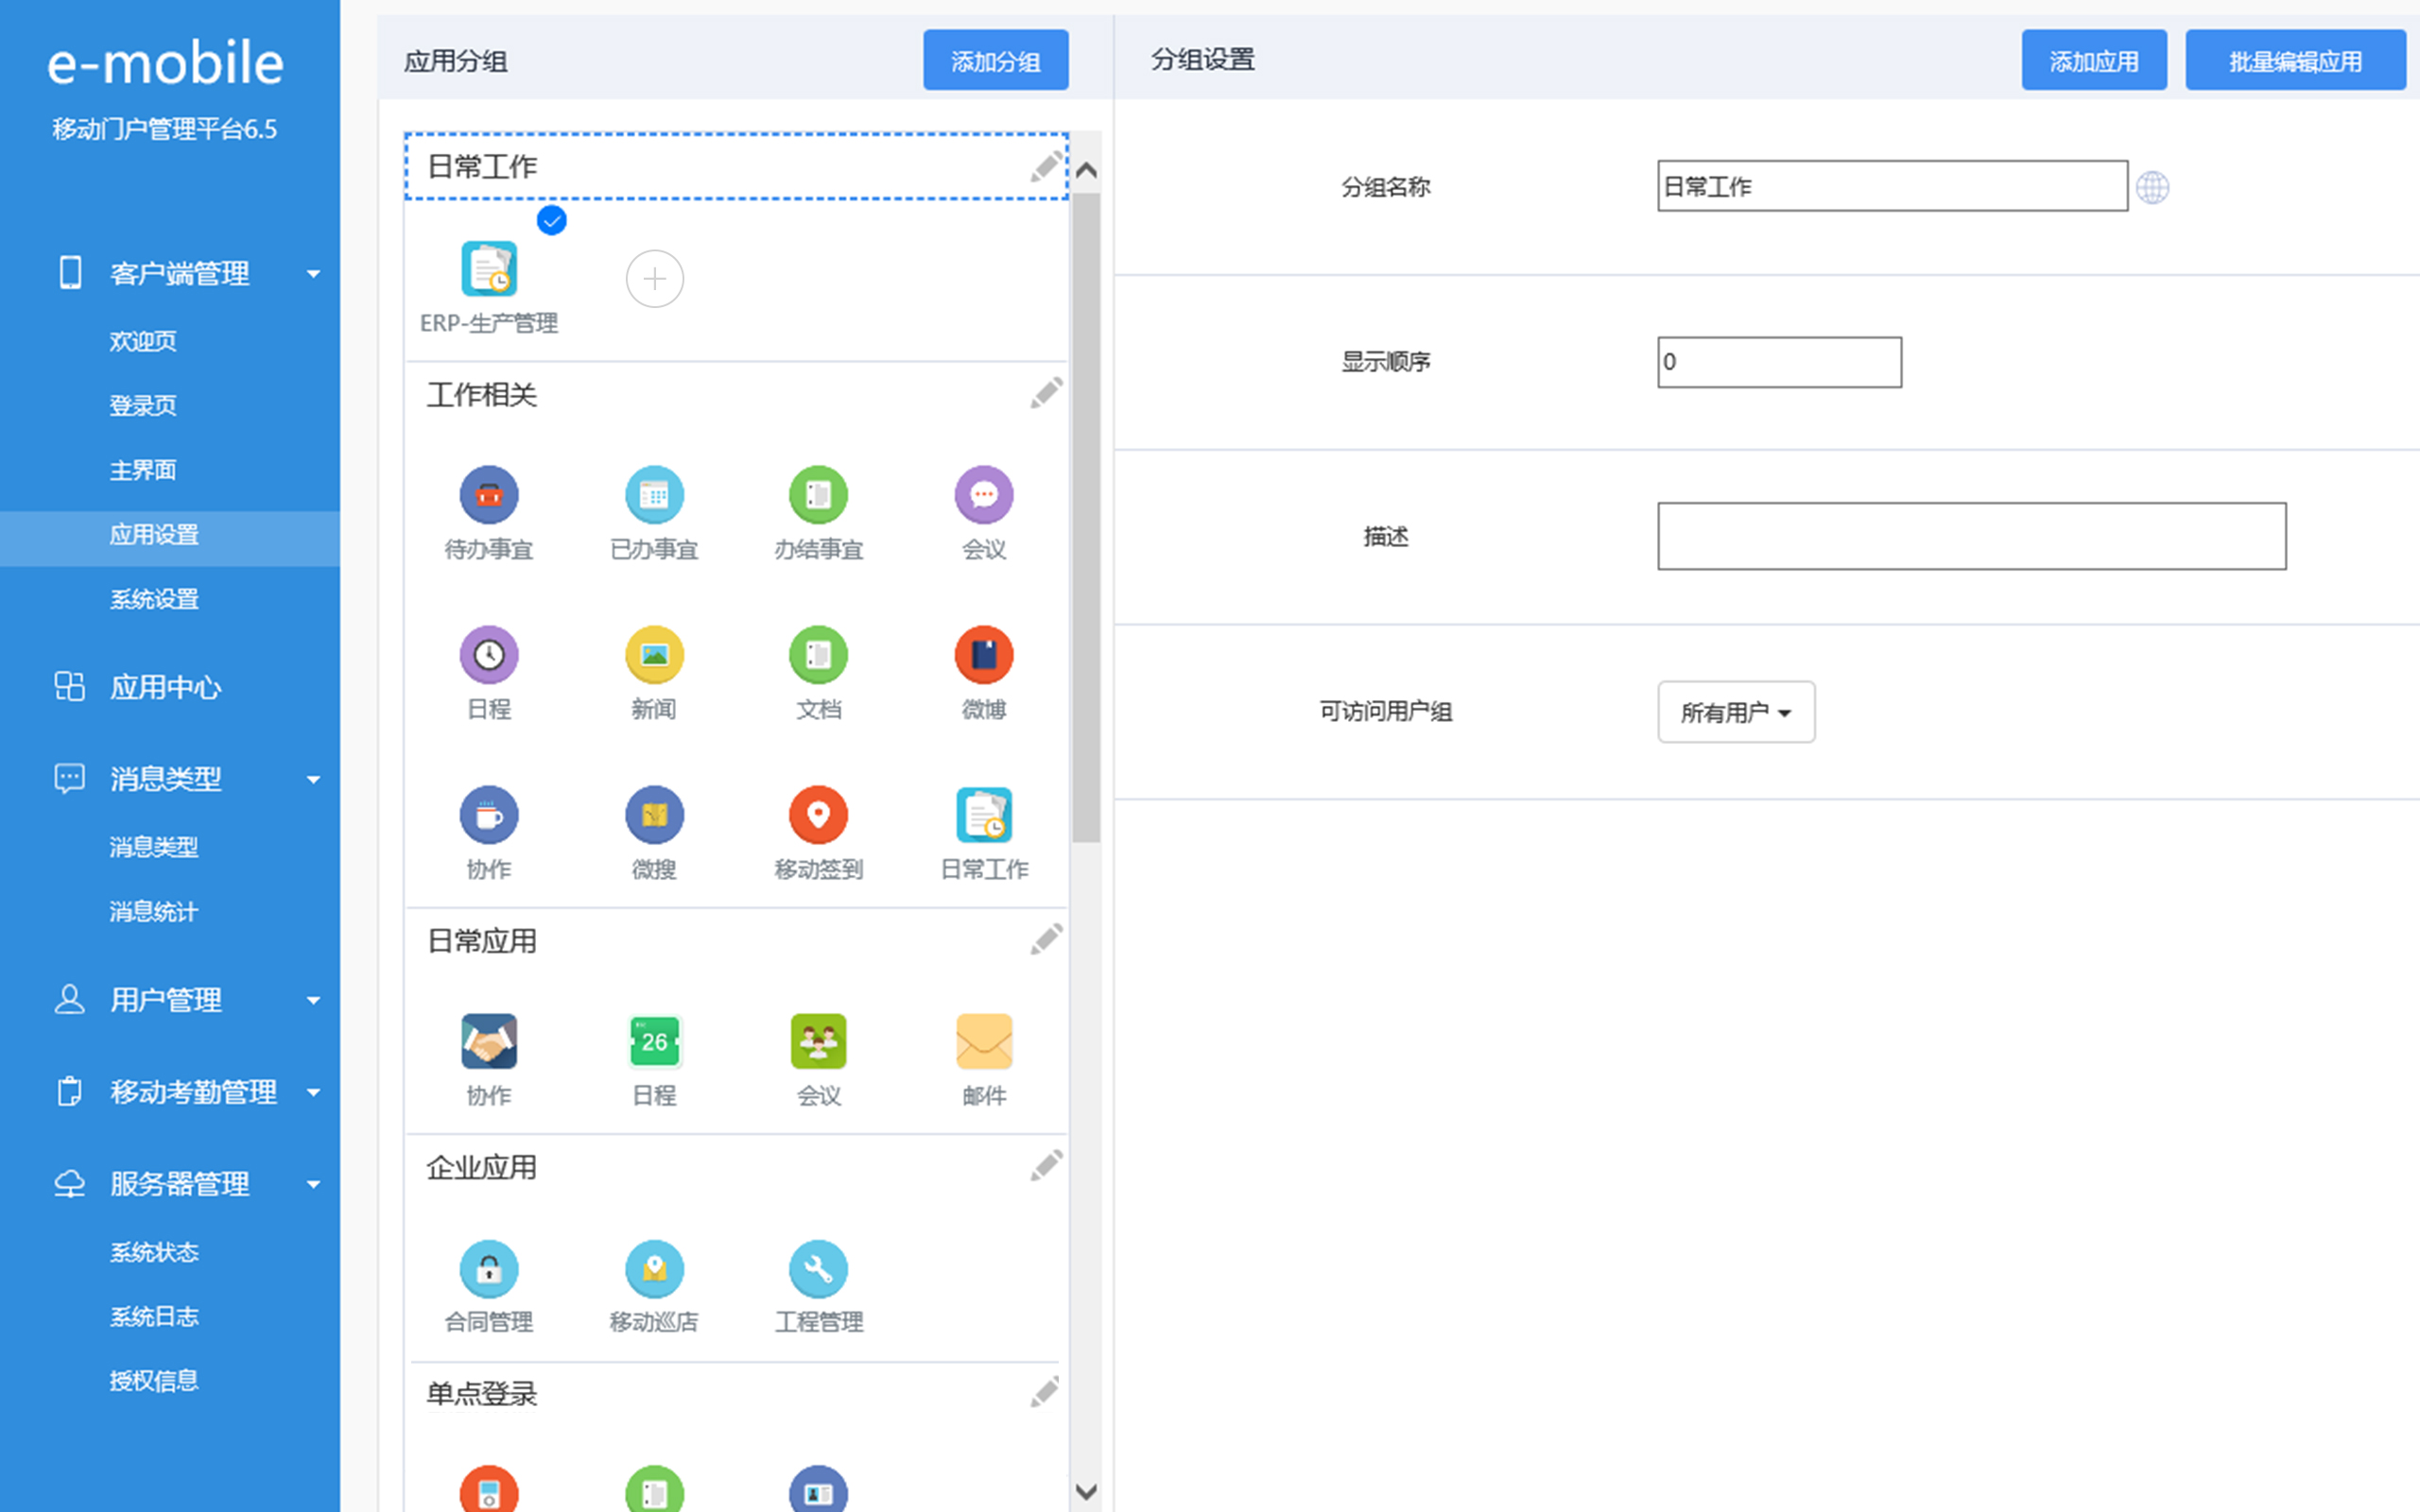Image resolution: width=2420 pixels, height=1512 pixels.
Task: Select the 工程管理 wrench app icon
Action: pos(819,1269)
